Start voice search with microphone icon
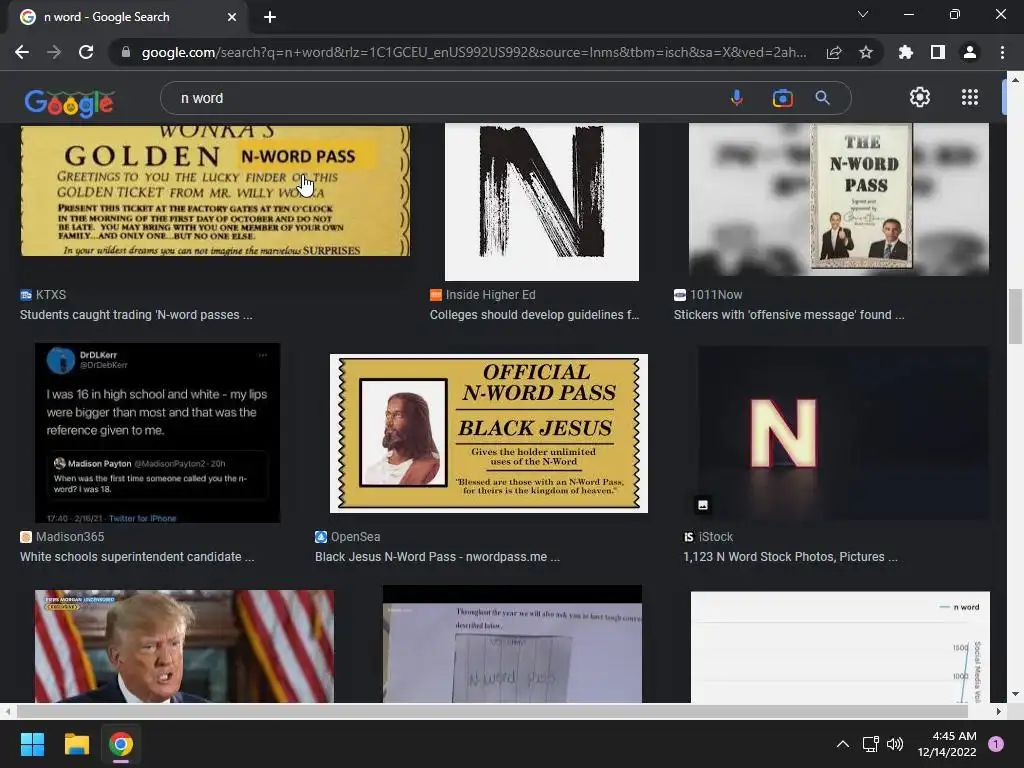Image resolution: width=1024 pixels, height=768 pixels. click(737, 98)
